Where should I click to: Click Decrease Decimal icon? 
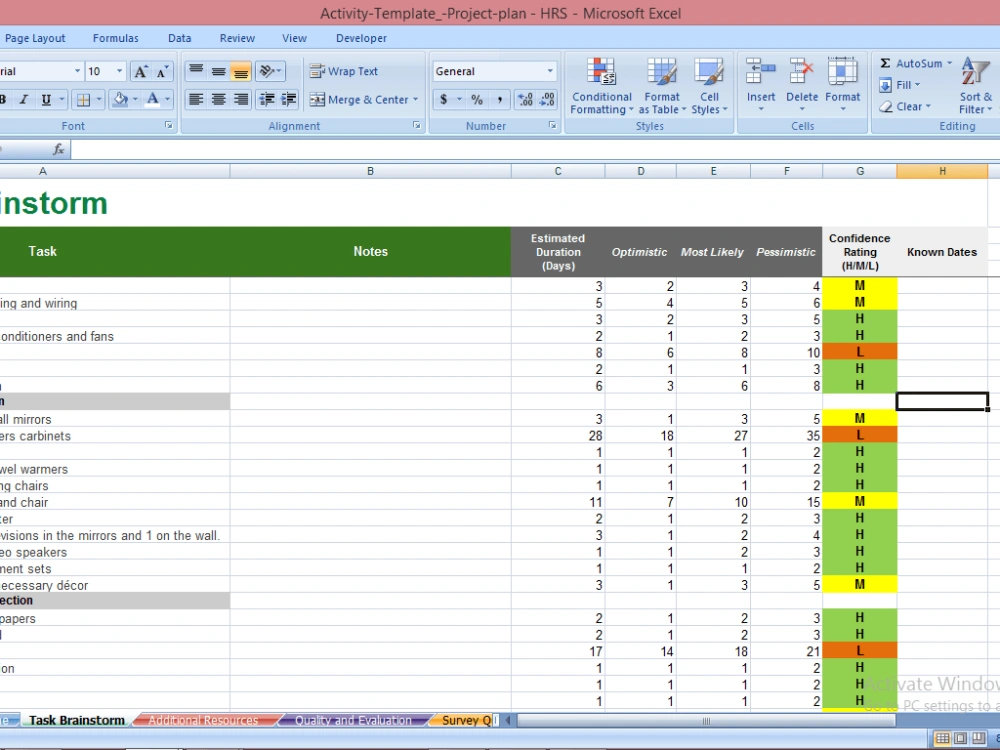547,99
